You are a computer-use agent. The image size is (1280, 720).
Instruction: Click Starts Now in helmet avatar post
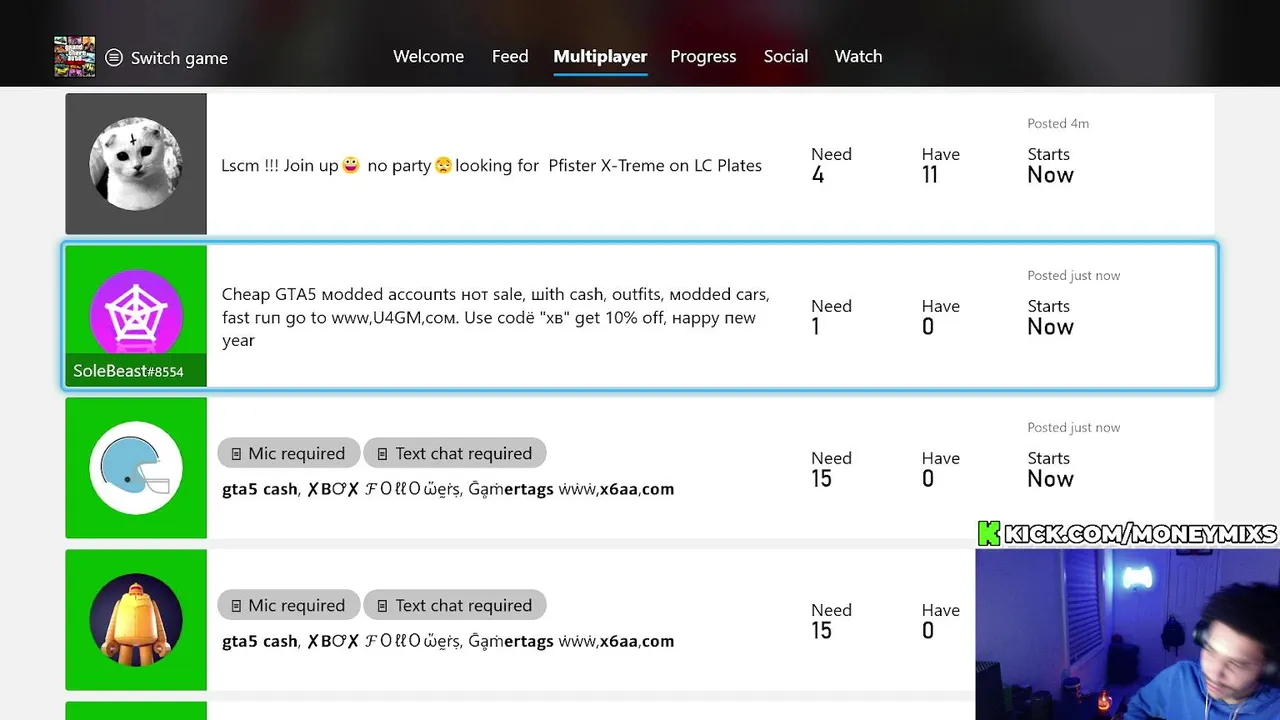pos(1050,469)
